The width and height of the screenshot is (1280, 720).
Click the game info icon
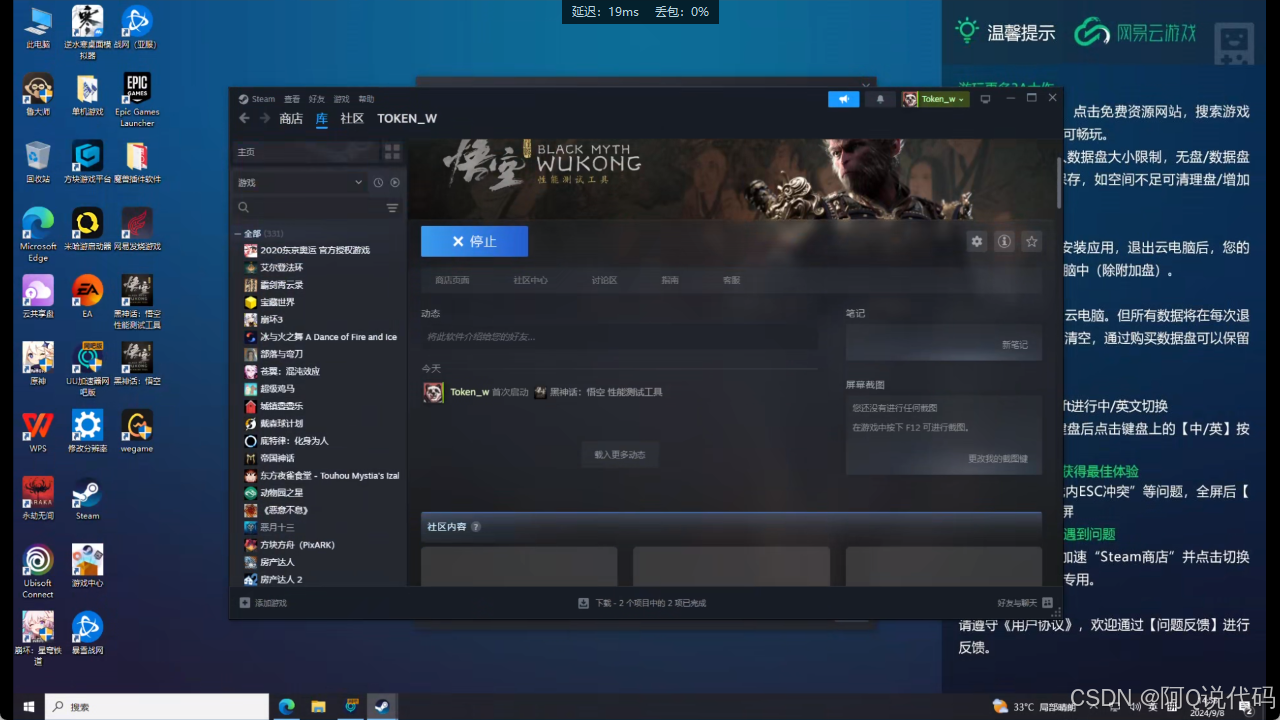[1004, 241]
